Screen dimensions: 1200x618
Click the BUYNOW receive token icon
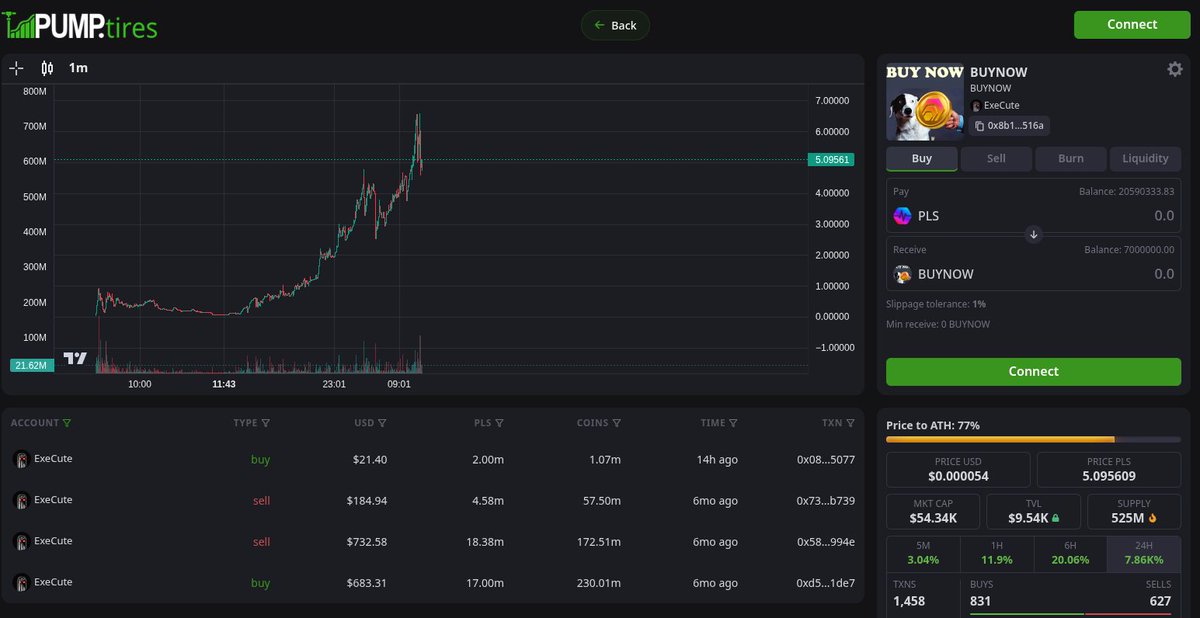pyautogui.click(x=902, y=274)
